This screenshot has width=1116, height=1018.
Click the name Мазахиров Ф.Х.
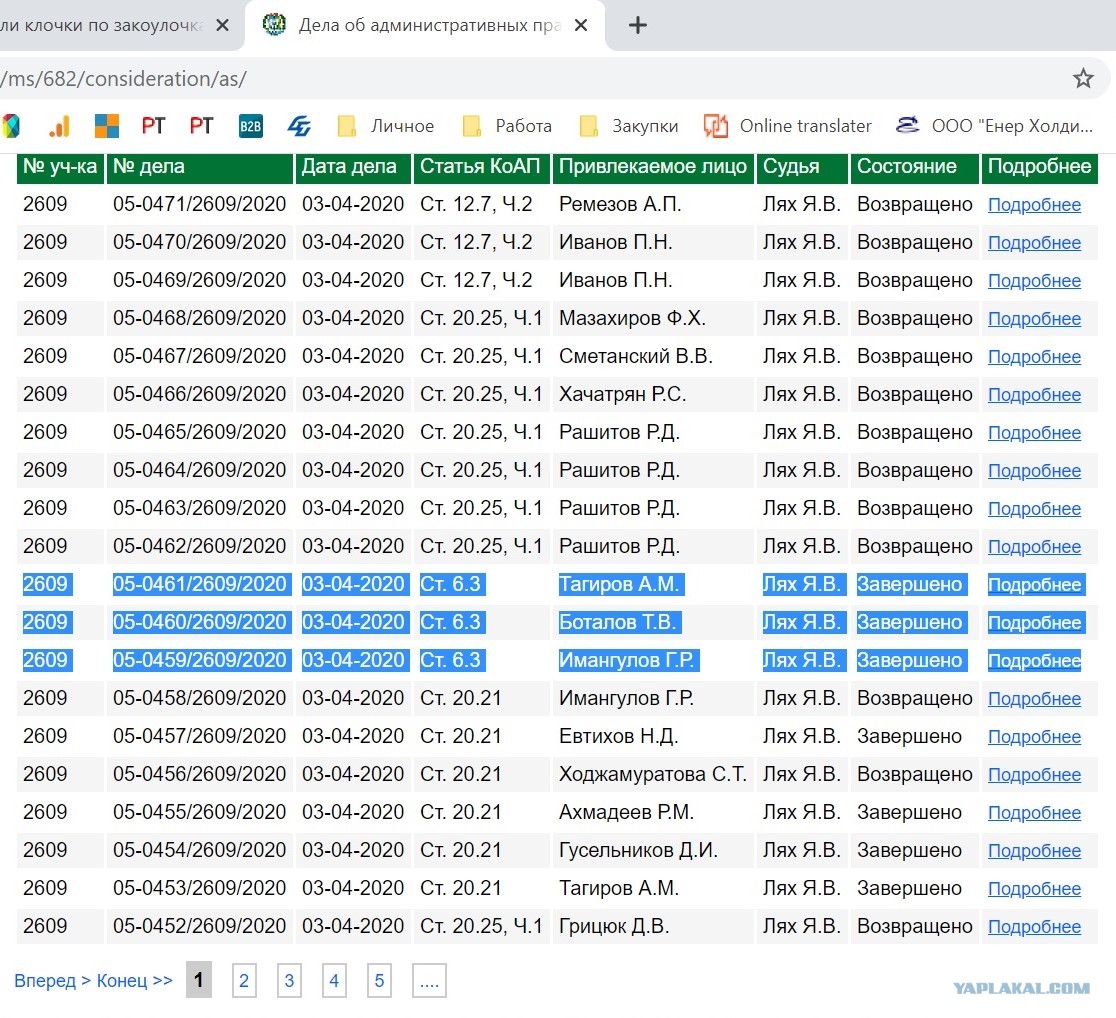coord(632,318)
